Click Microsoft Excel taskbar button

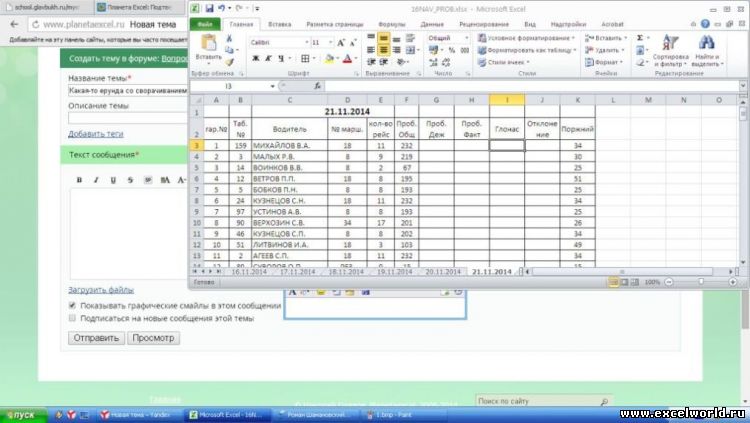pos(225,415)
